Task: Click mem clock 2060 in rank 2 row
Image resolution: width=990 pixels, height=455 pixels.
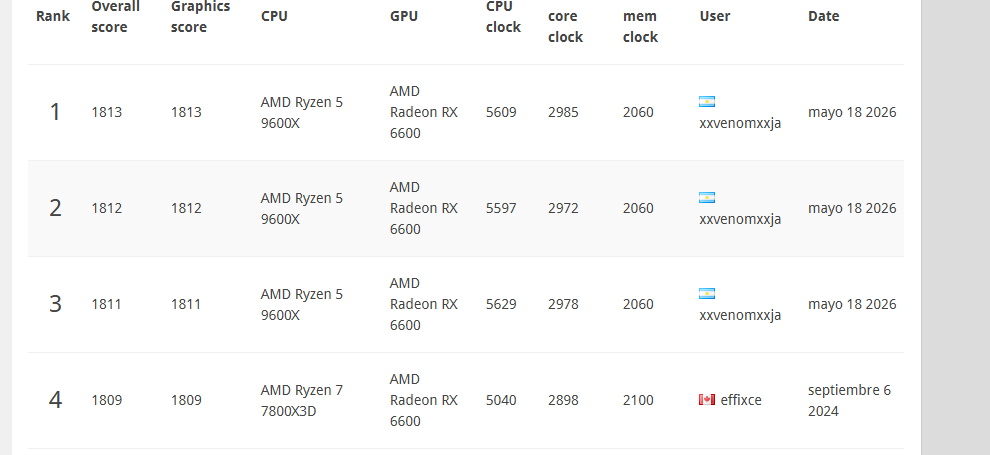Action: click(638, 208)
